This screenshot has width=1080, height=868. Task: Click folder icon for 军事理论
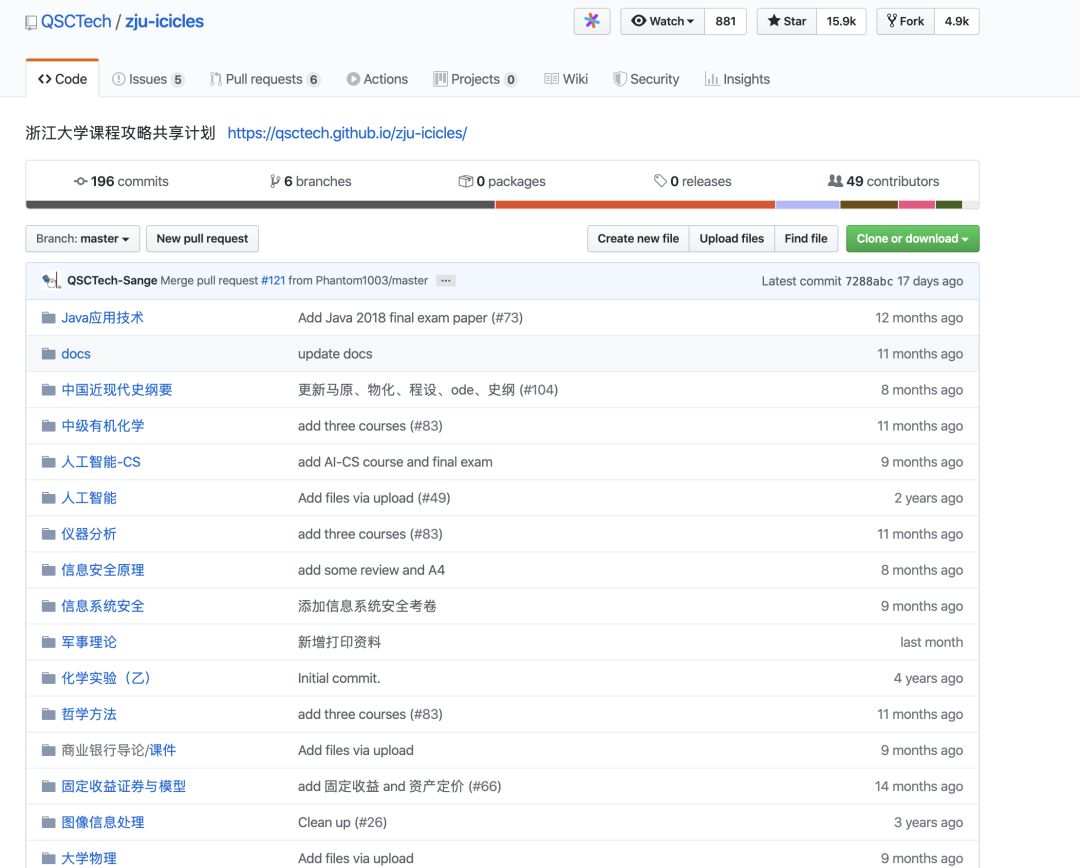48,642
